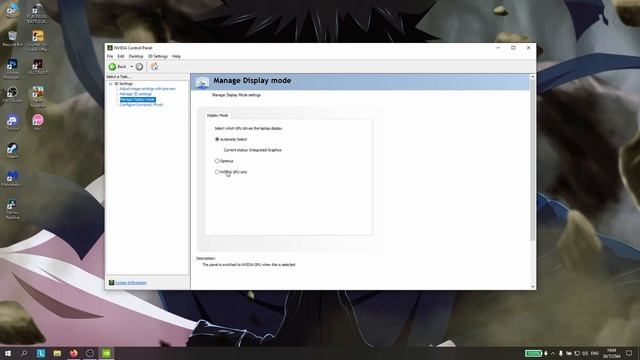Open the notification center icon
The image size is (640, 360).
629,353
